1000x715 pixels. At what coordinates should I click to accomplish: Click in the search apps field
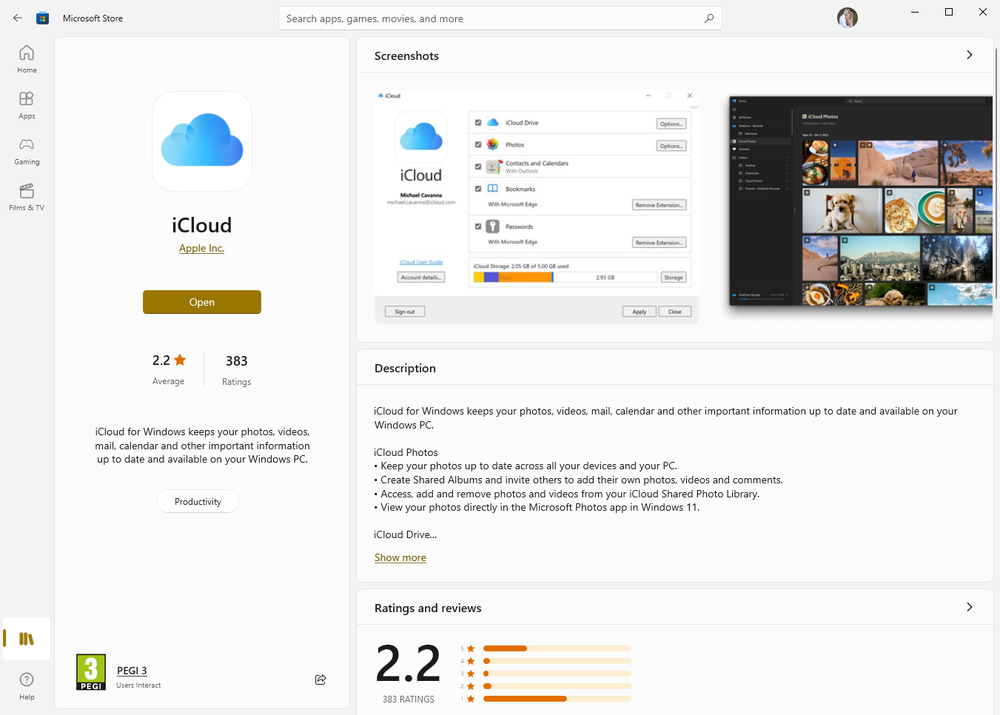point(500,18)
